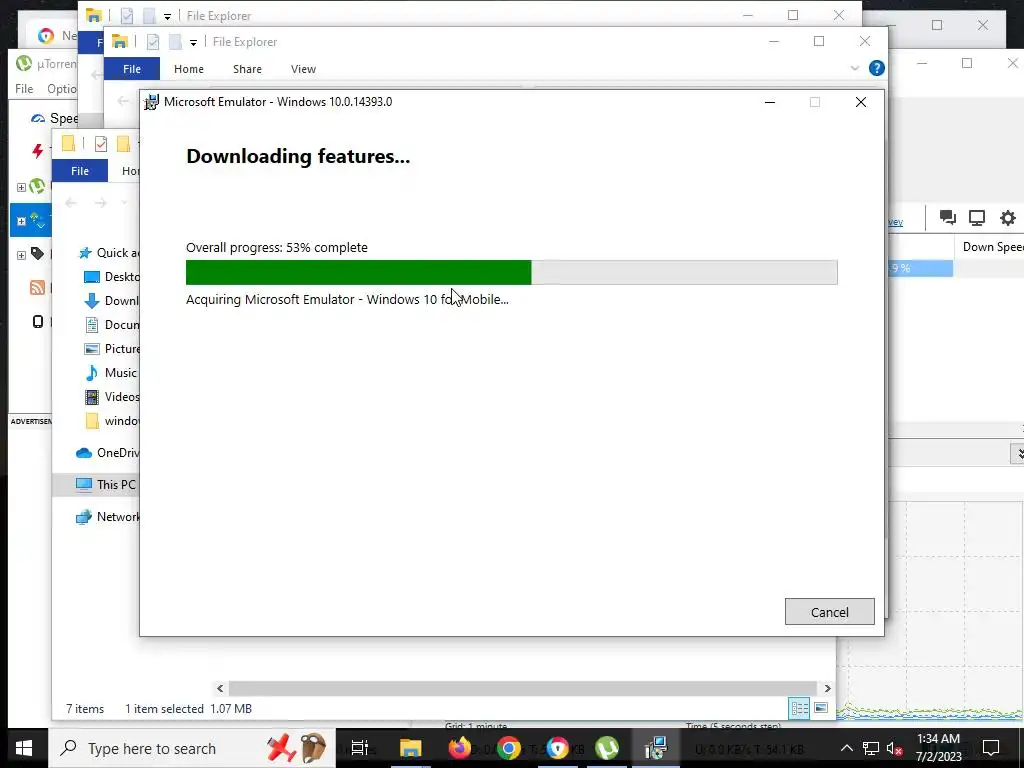The height and width of the screenshot is (768, 1024).
Task: Open the uTorrent settings gear icon
Action: coord(1008,218)
